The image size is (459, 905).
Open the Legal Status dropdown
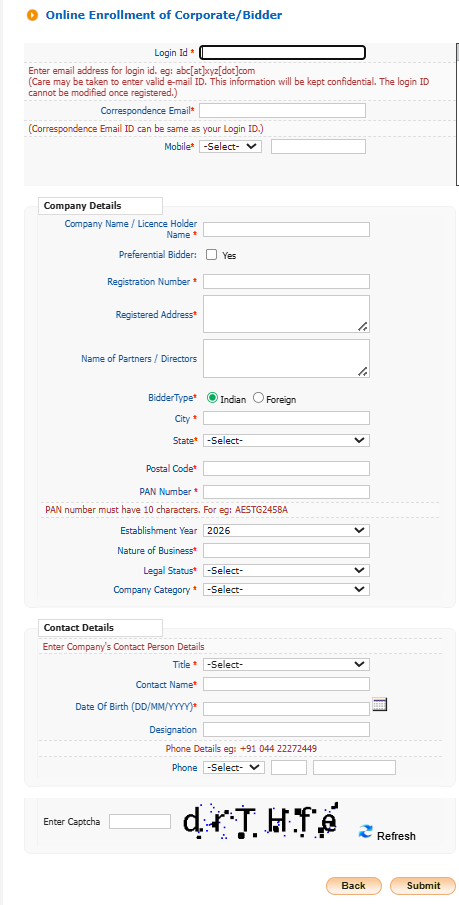click(x=286, y=570)
